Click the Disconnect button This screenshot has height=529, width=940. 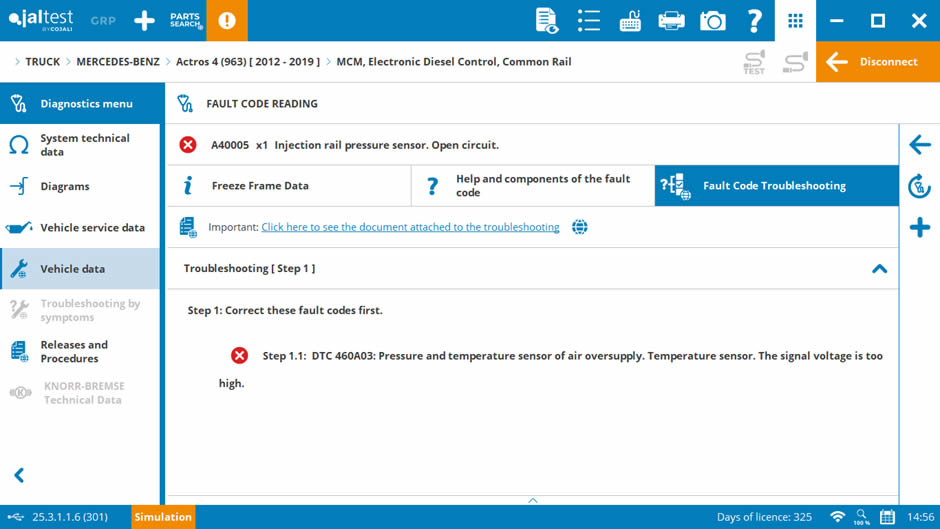click(878, 61)
